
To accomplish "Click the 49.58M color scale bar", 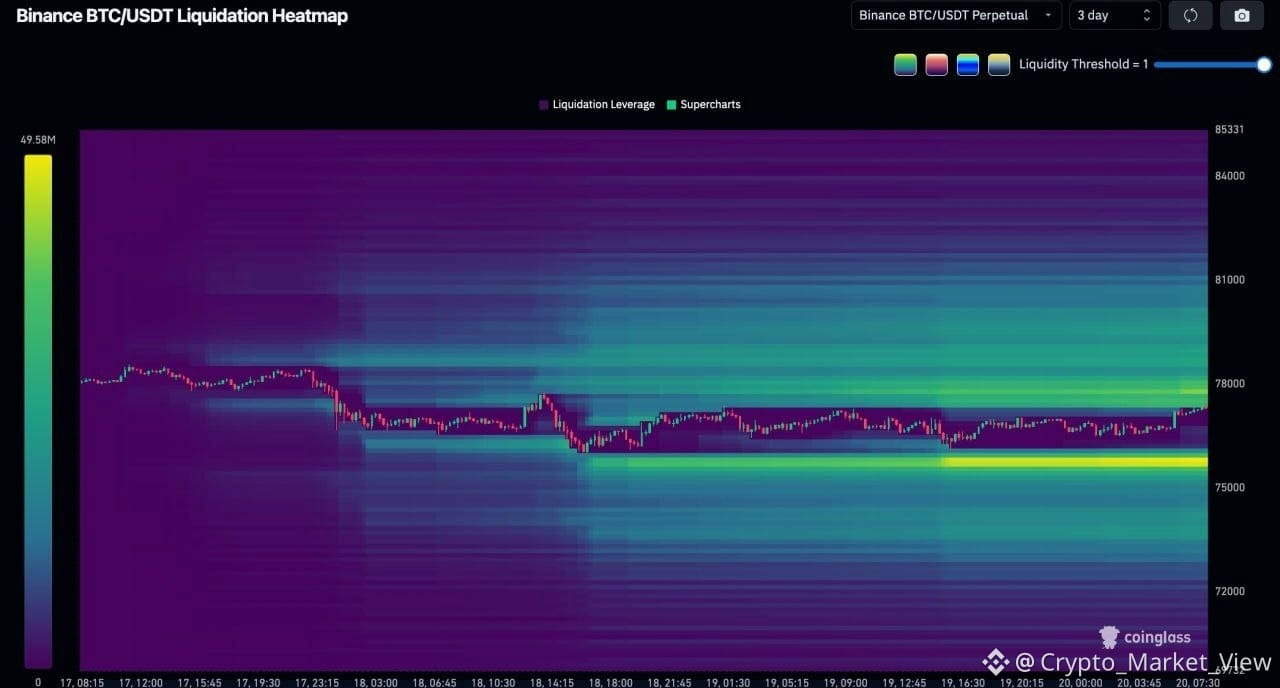I will coord(38,411).
